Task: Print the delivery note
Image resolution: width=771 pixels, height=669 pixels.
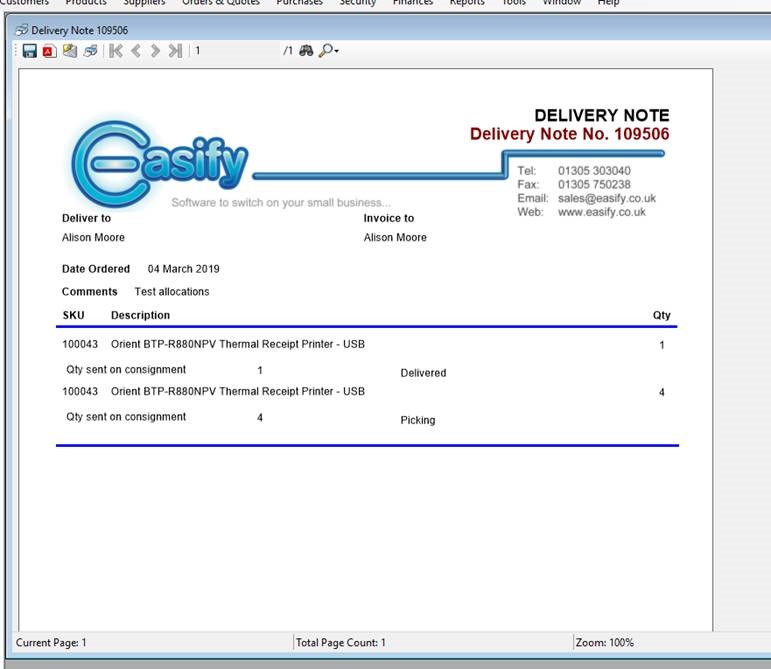Action: (x=90, y=51)
